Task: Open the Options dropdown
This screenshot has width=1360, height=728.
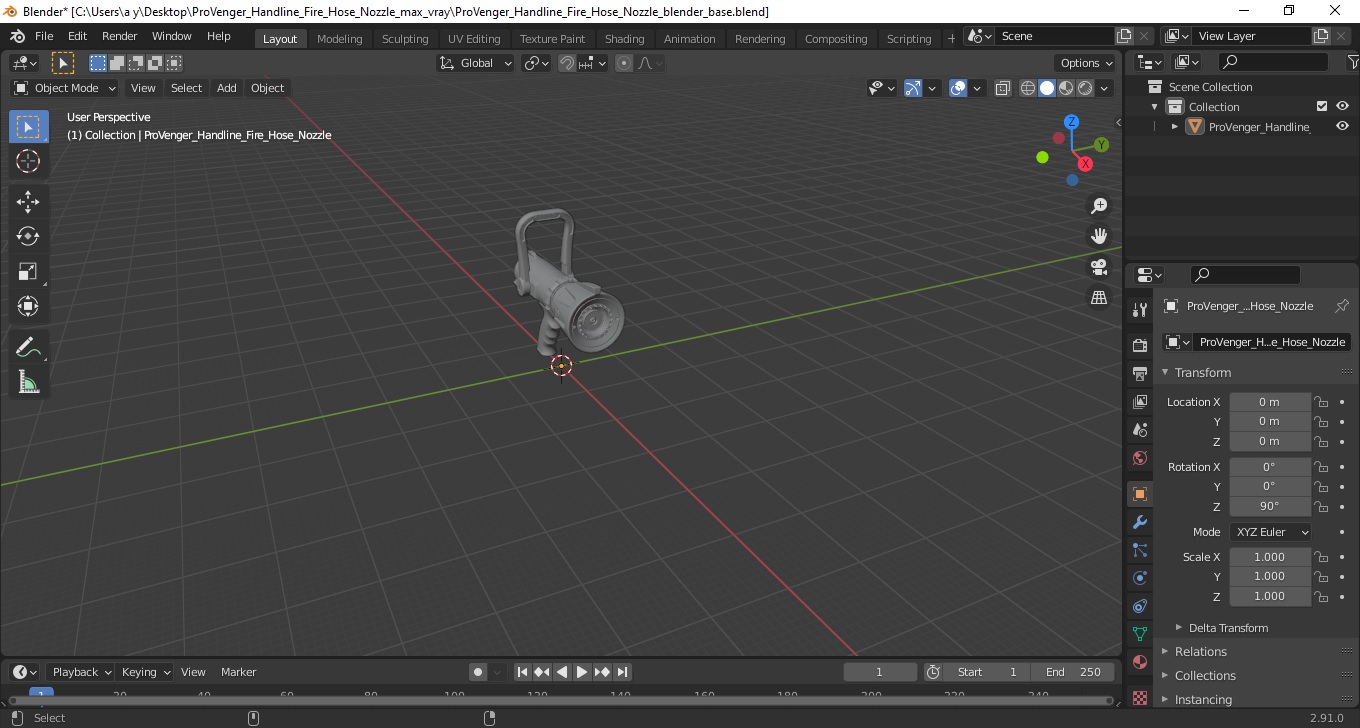Action: [1087, 63]
